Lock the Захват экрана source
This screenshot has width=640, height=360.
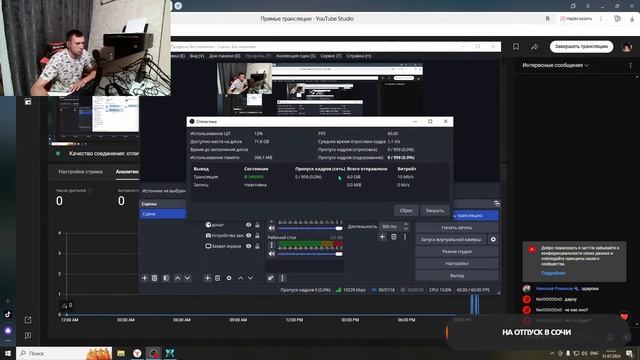tap(257, 246)
